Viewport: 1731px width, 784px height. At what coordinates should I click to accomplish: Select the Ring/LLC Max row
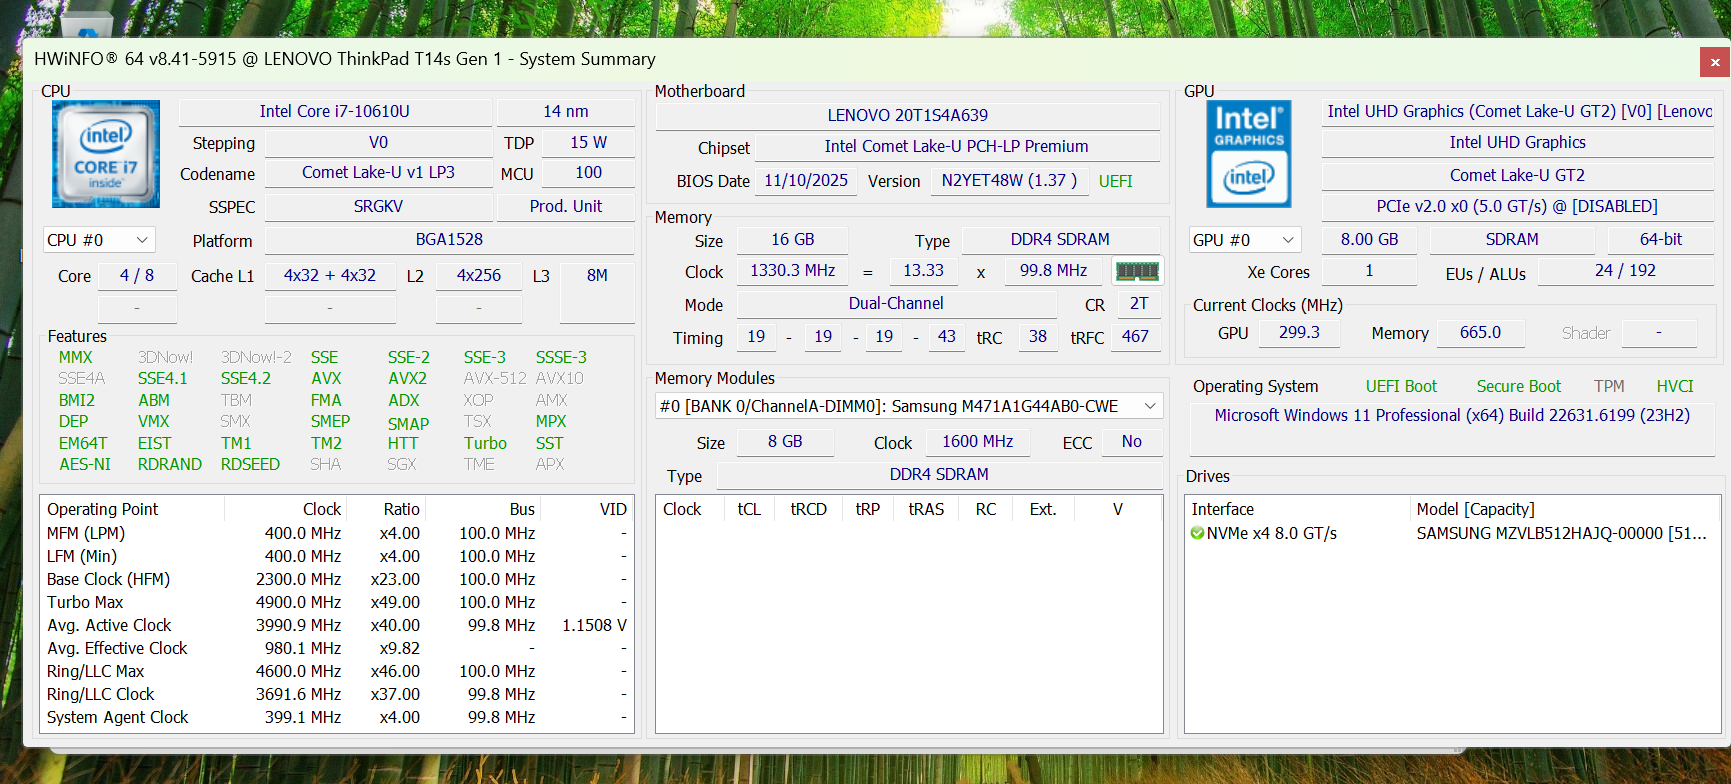click(337, 672)
